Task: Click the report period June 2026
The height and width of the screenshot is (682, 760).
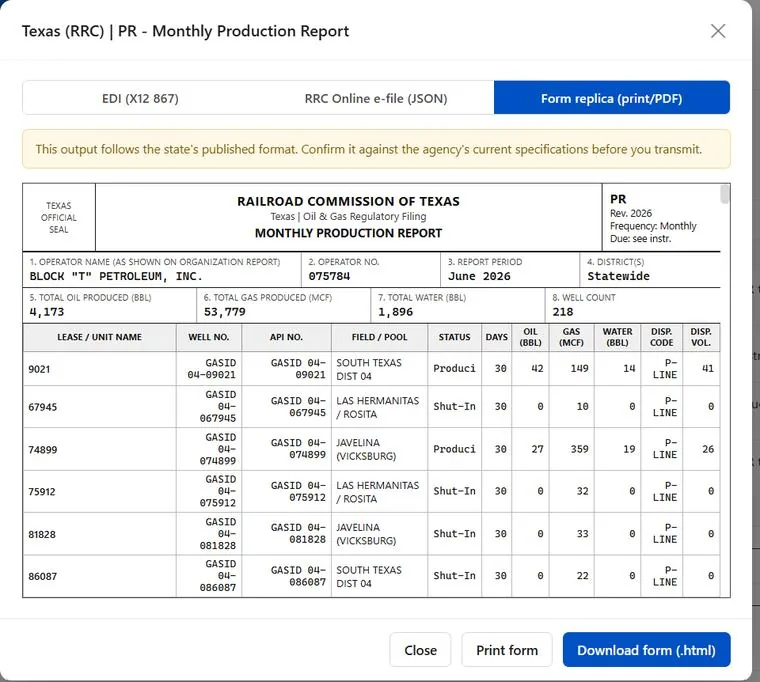Action: 479,276
